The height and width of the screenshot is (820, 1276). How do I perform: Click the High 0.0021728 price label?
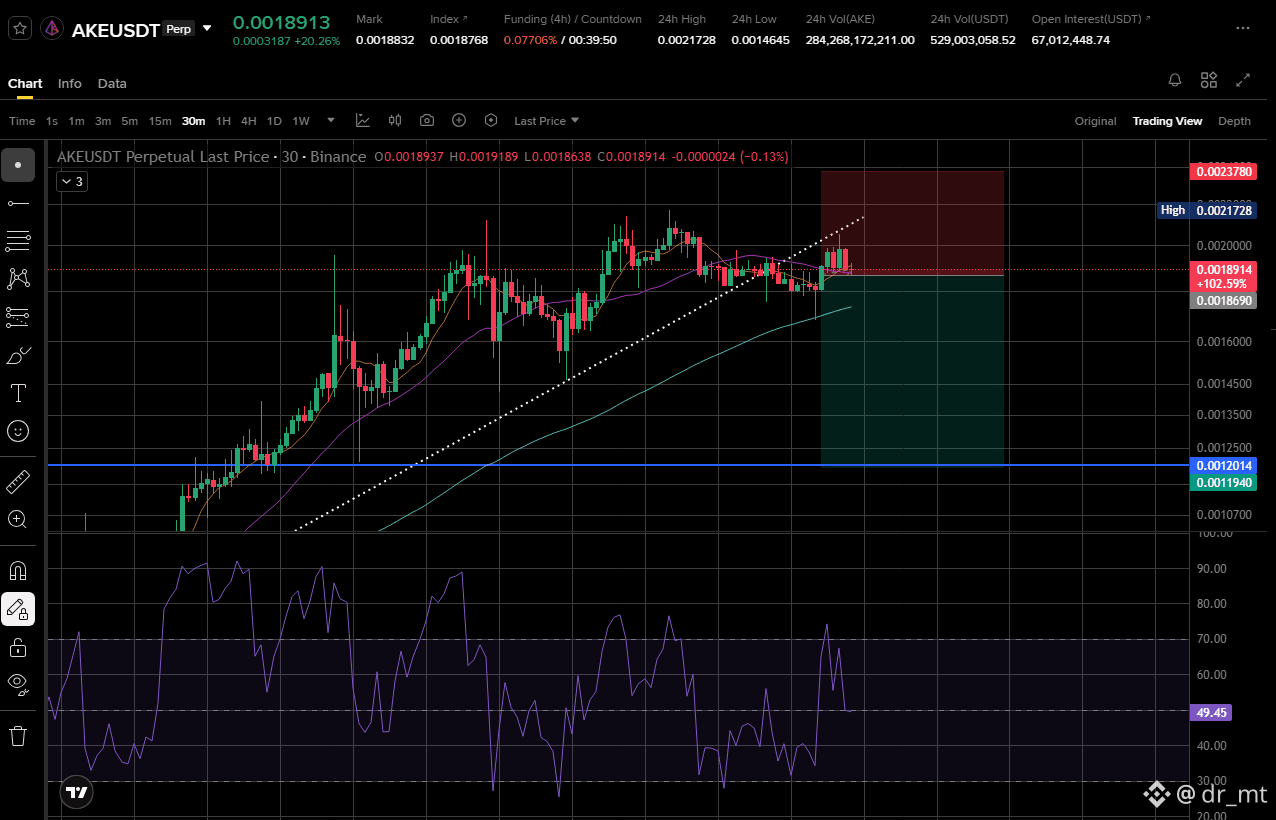(x=1207, y=210)
